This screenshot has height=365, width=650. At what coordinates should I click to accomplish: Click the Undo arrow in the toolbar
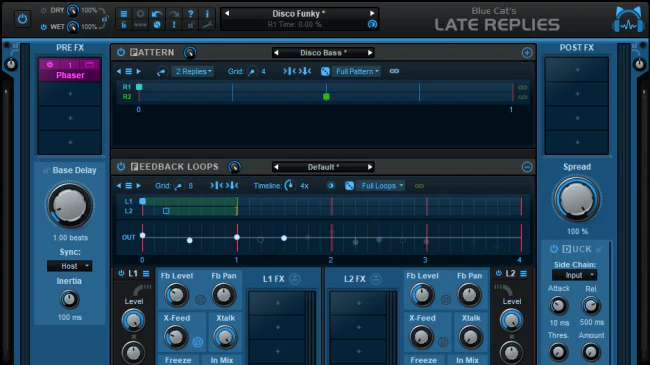point(157,14)
